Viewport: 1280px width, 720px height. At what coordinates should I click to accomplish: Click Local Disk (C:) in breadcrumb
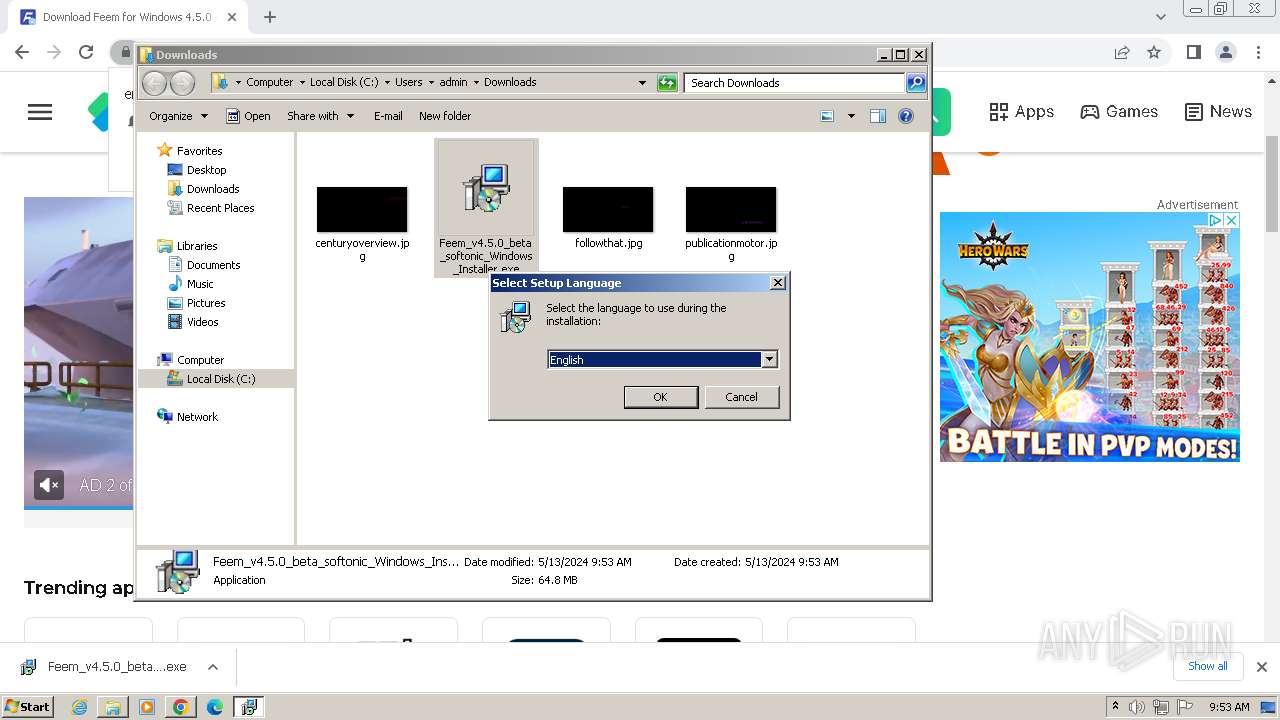tap(344, 82)
